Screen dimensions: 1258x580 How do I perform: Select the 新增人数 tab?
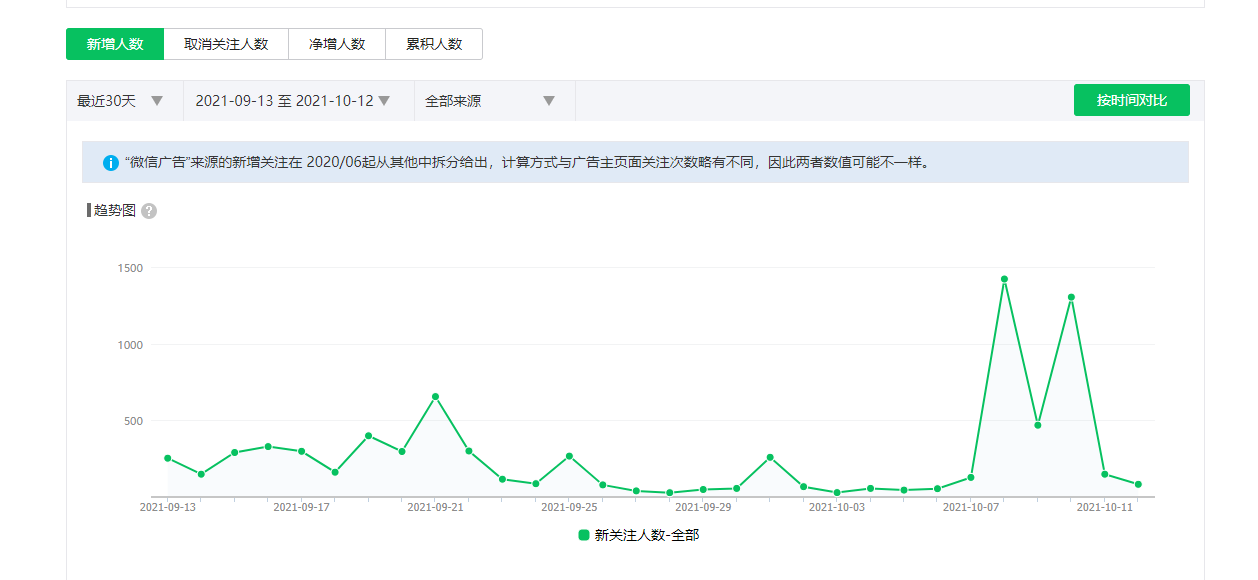[x=115, y=44]
